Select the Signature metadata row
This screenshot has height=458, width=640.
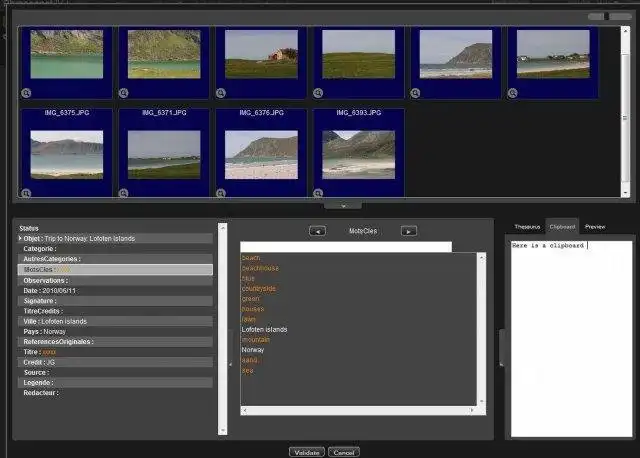(115, 301)
